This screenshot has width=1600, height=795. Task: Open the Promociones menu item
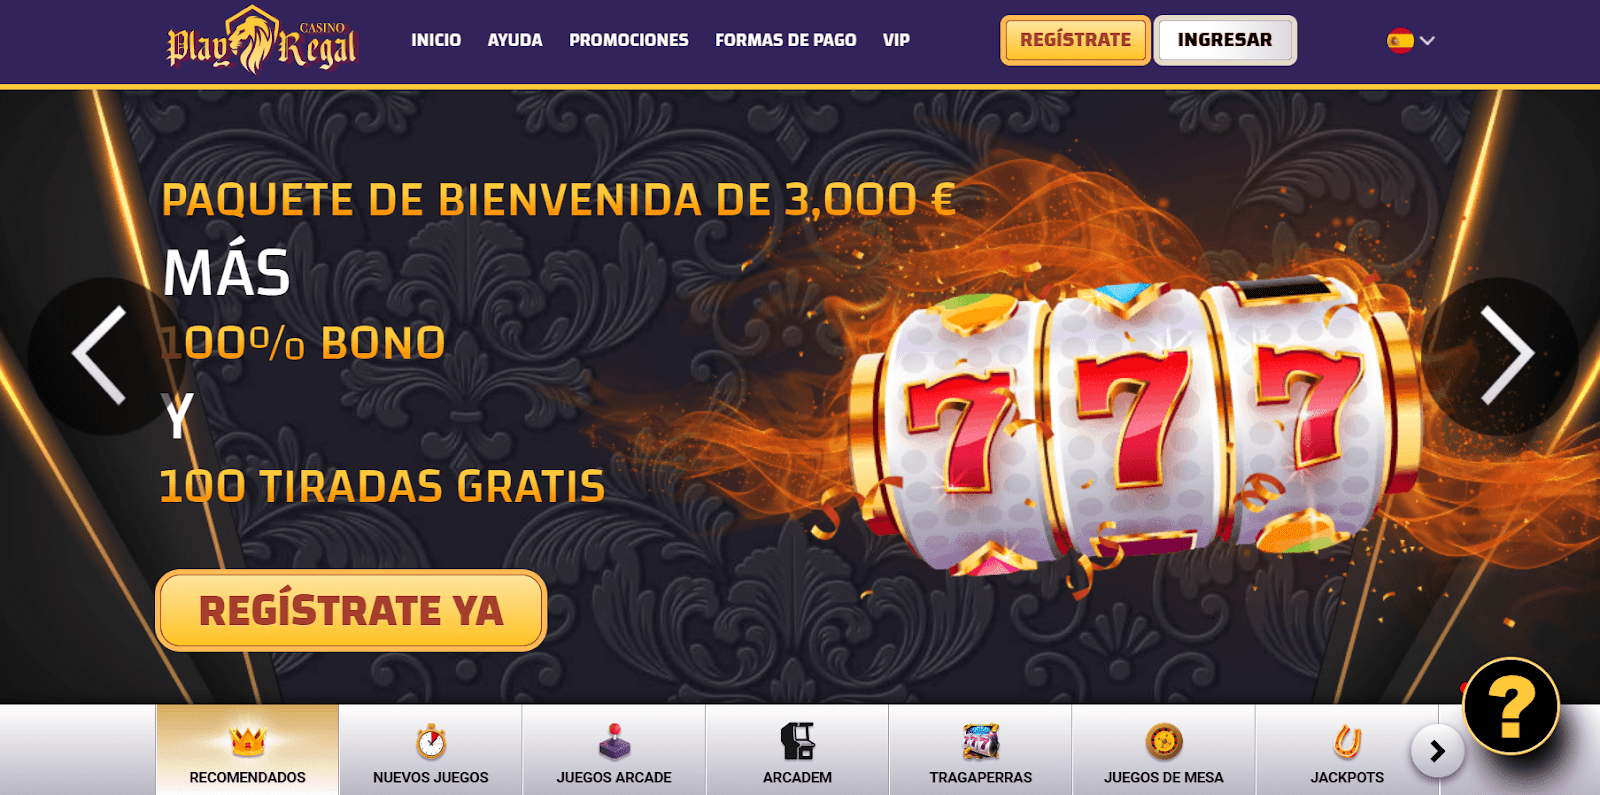coord(629,40)
